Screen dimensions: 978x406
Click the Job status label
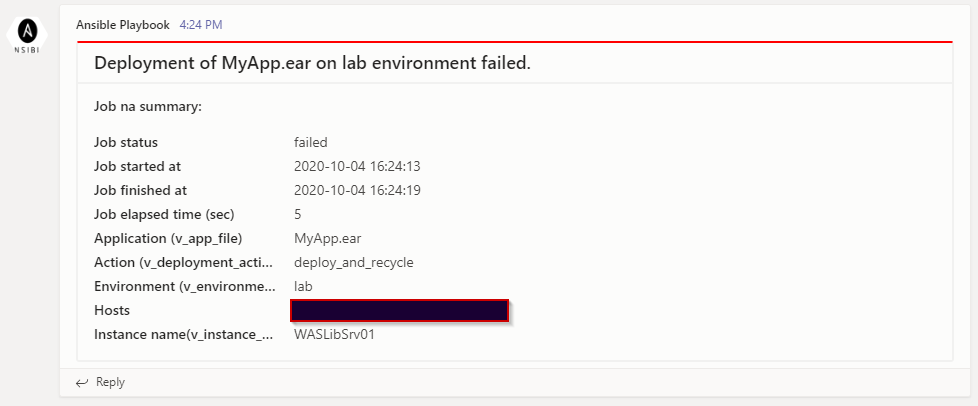(x=126, y=142)
